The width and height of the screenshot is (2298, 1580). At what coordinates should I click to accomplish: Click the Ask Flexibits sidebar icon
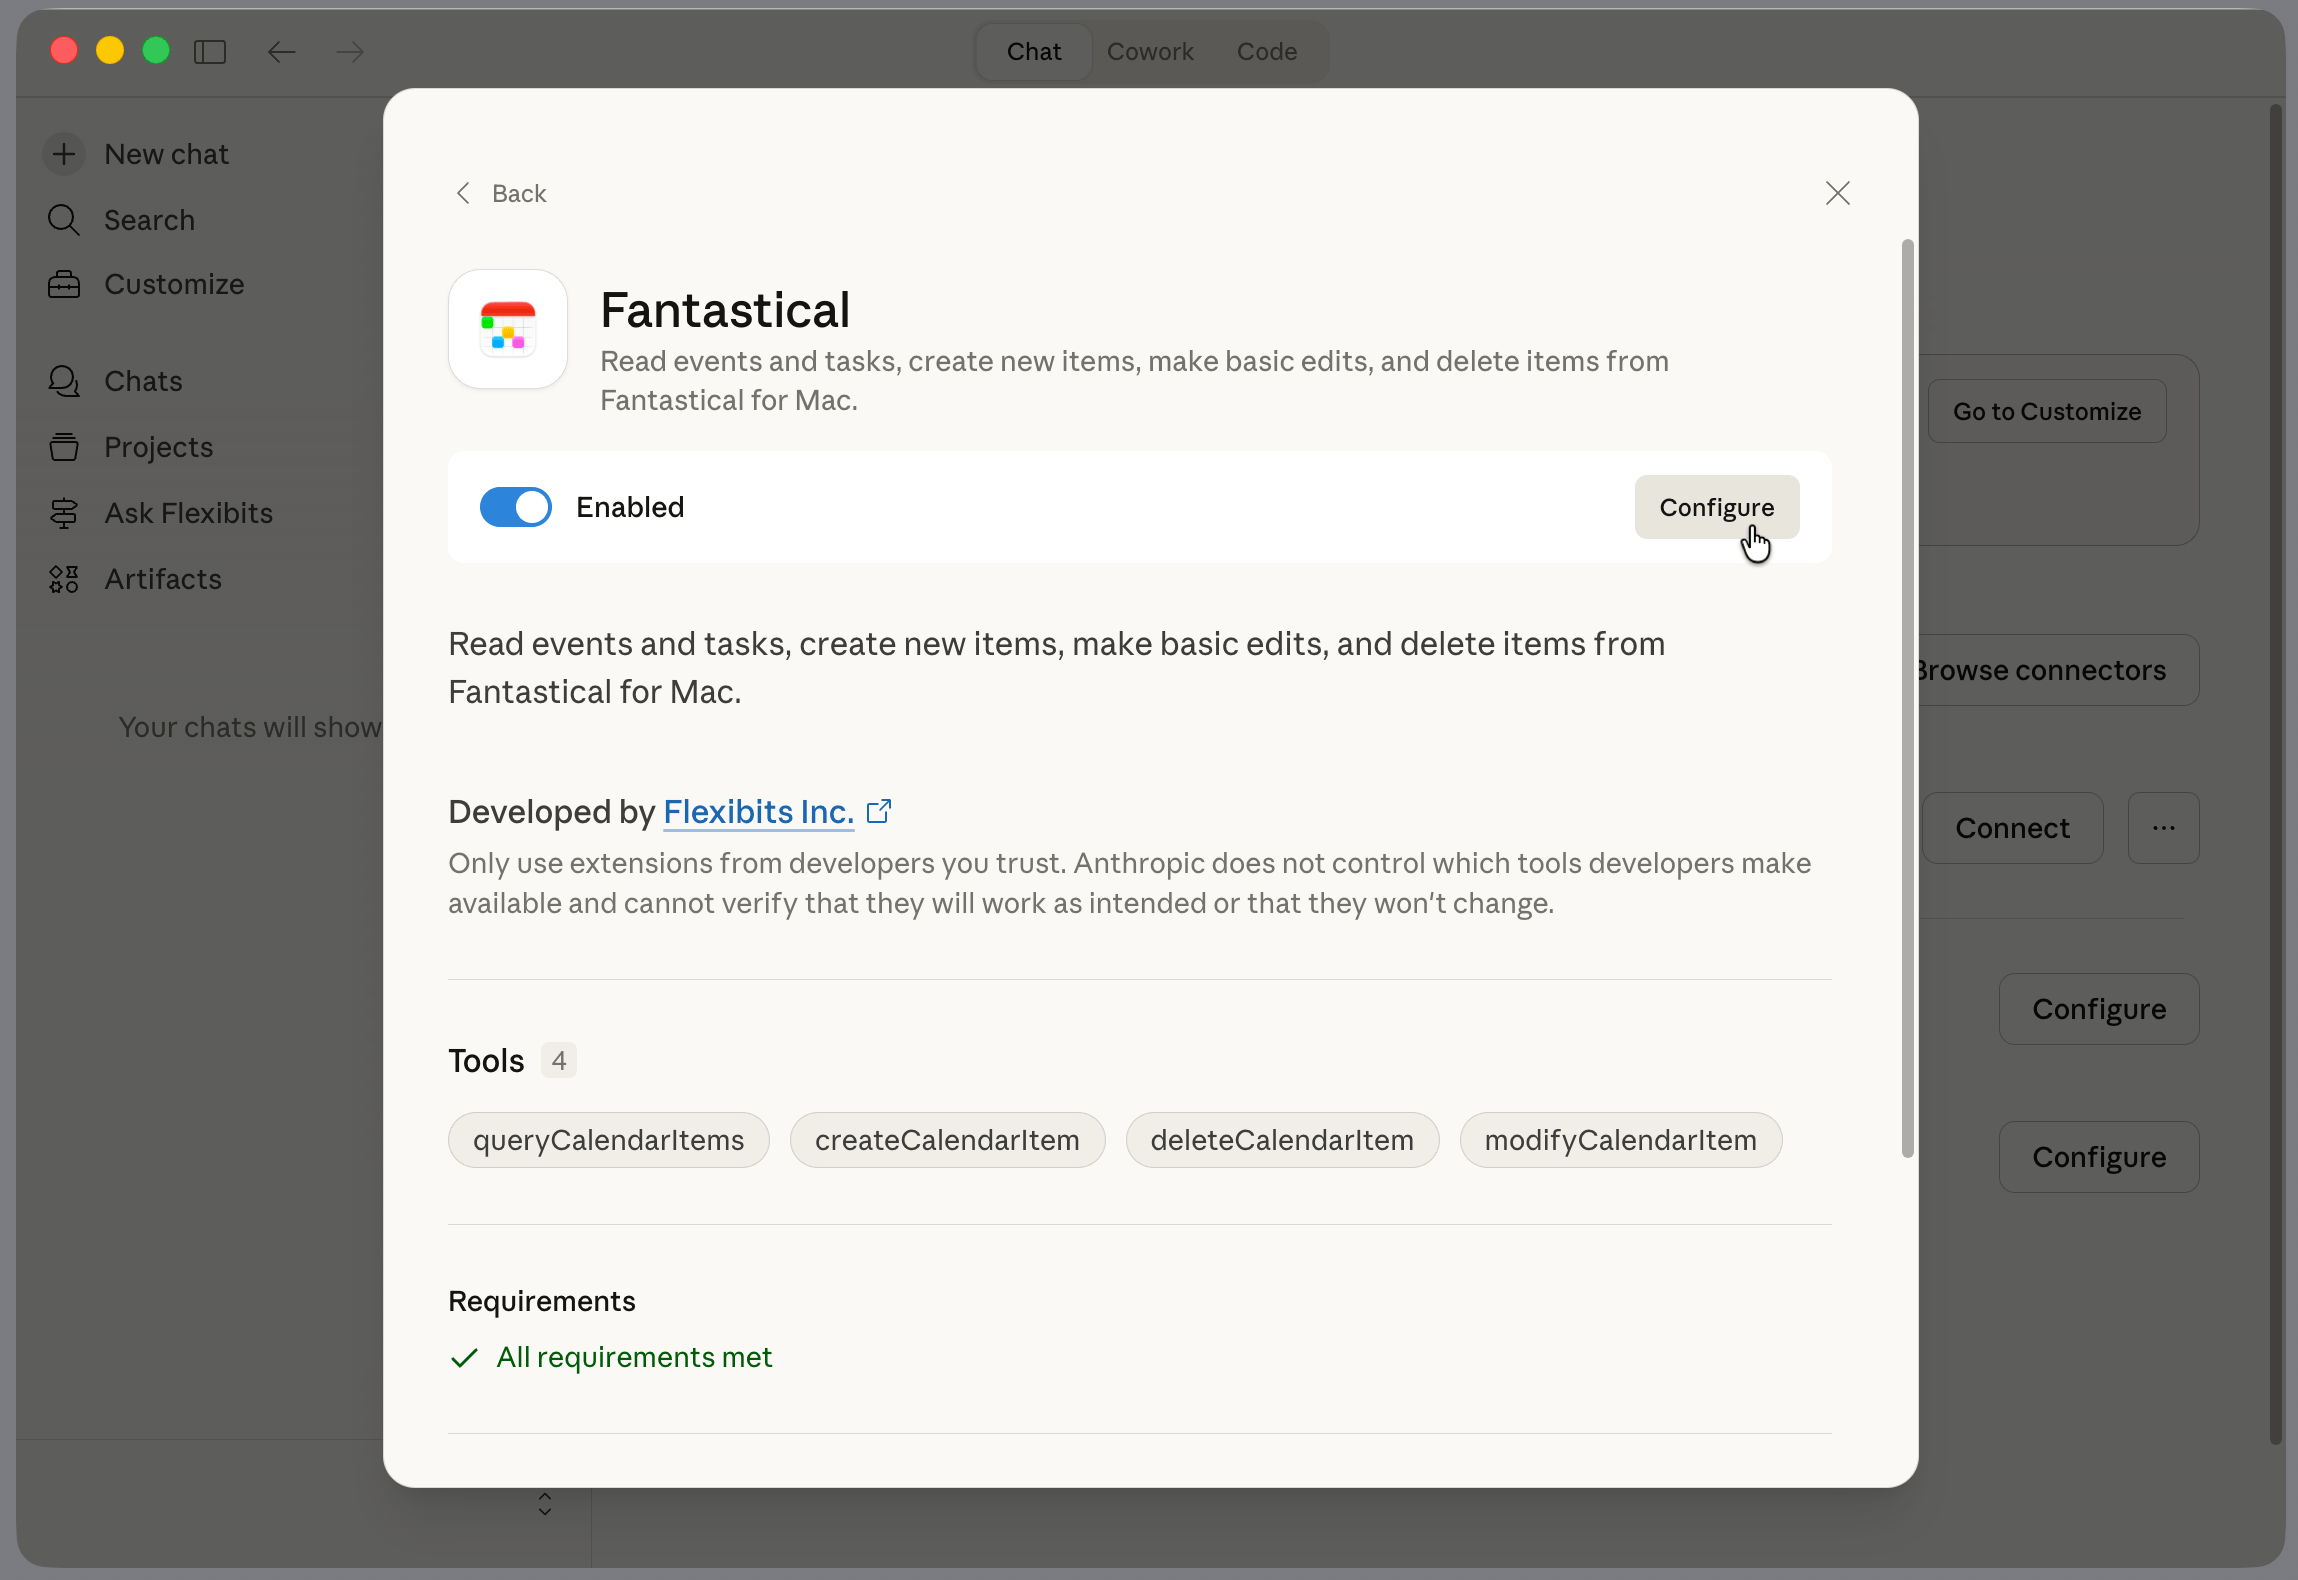click(64, 513)
